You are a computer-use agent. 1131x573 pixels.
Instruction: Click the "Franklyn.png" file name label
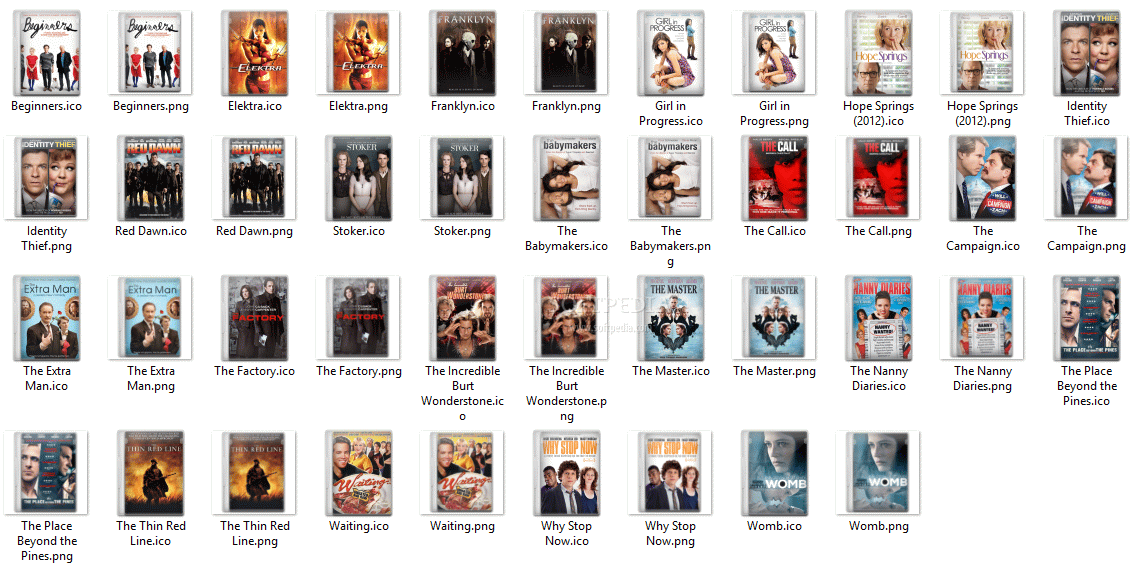[x=566, y=106]
